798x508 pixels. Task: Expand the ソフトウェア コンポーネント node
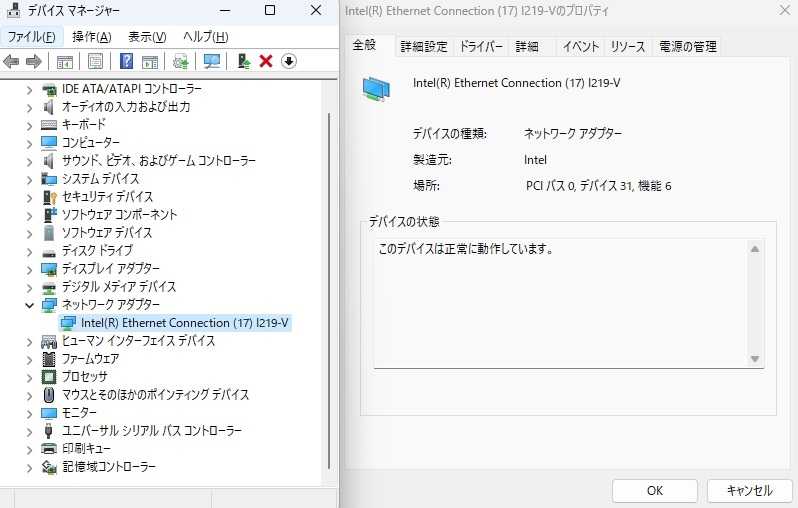pyautogui.click(x=30, y=215)
